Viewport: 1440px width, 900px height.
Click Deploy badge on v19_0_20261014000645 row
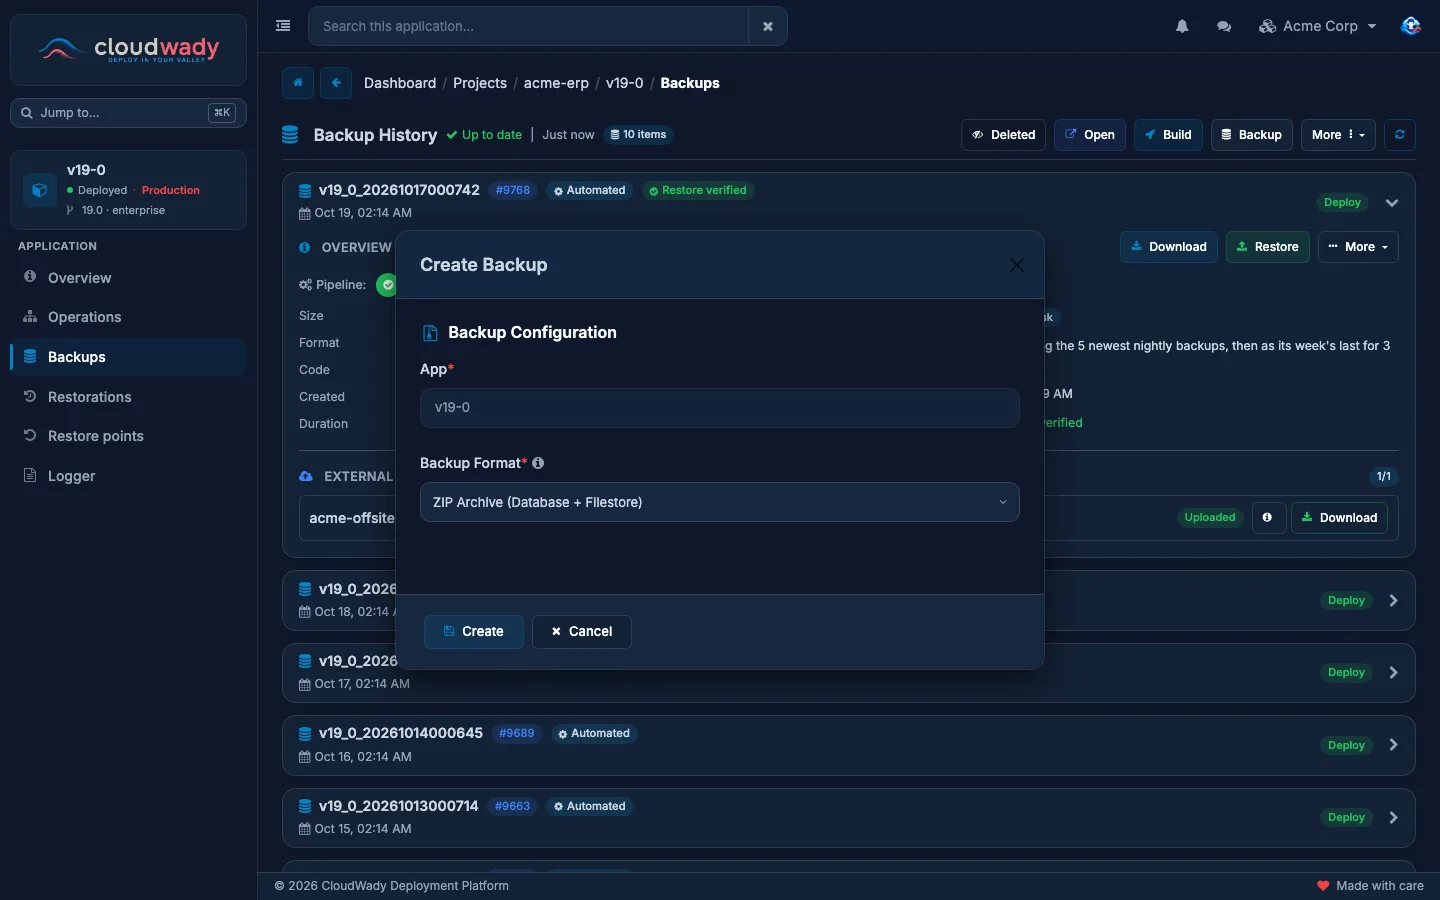click(1346, 745)
